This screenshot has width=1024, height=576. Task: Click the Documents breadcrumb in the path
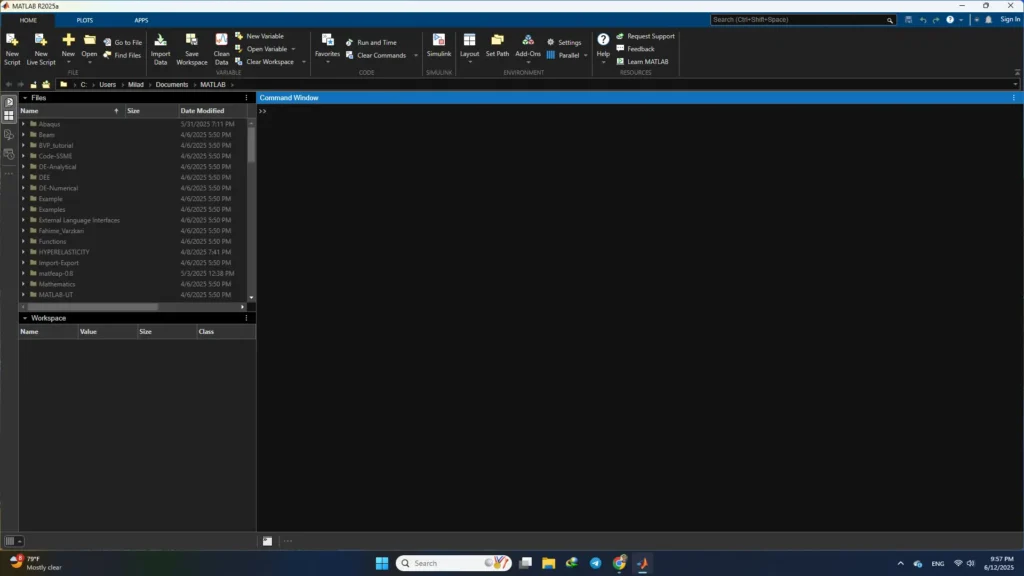click(172, 84)
